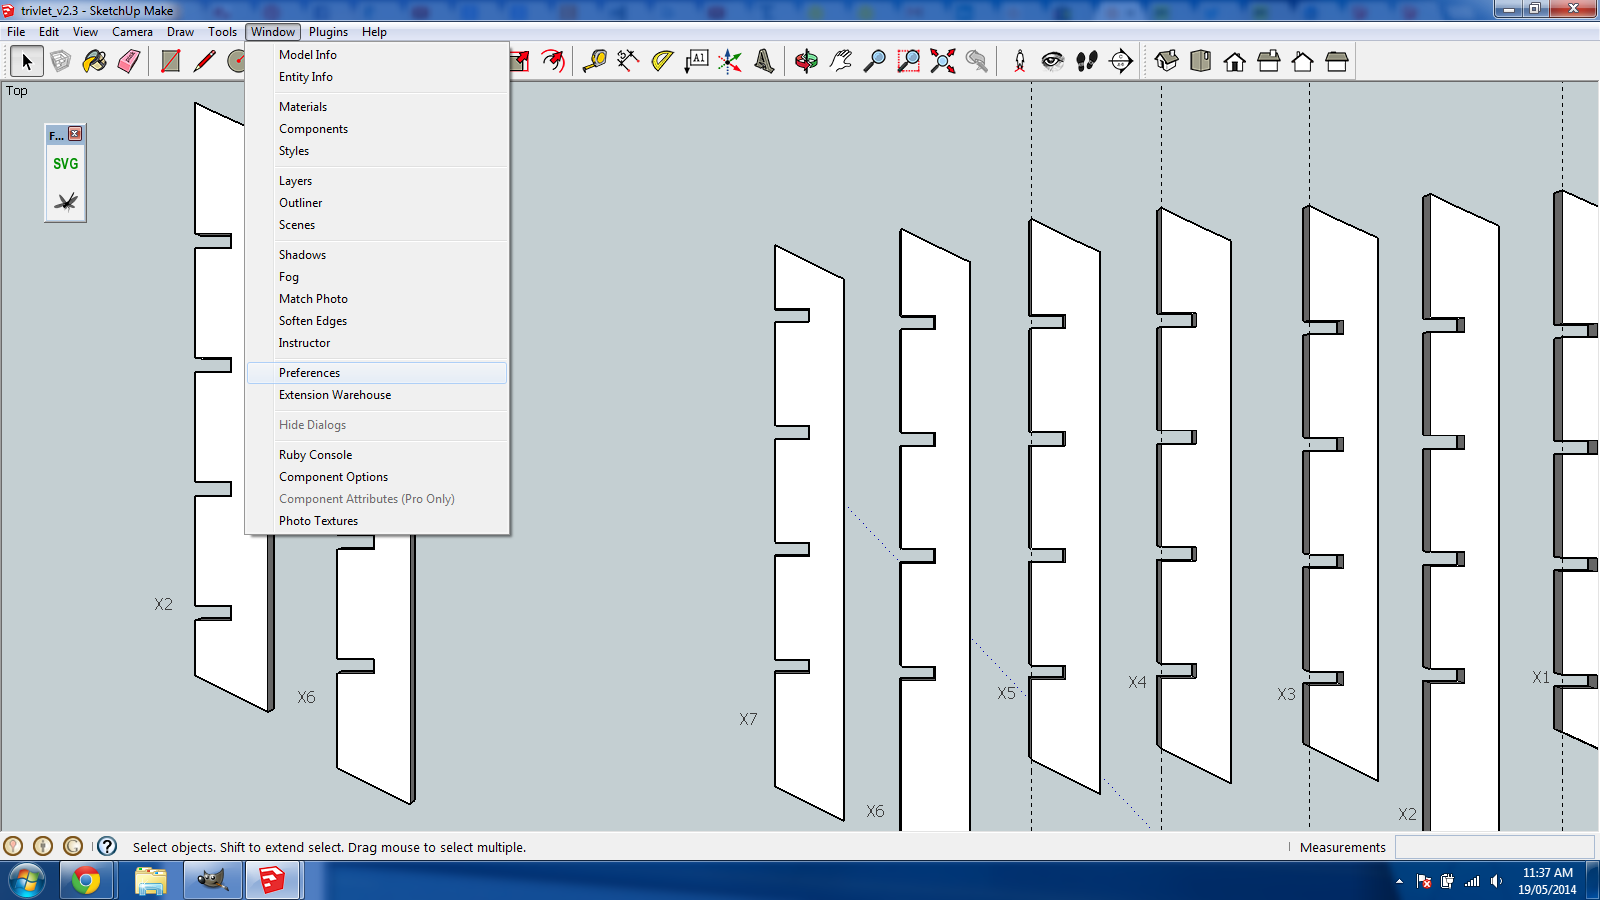Select the Dimension tool
Screen dimensions: 1600x900
point(629,62)
